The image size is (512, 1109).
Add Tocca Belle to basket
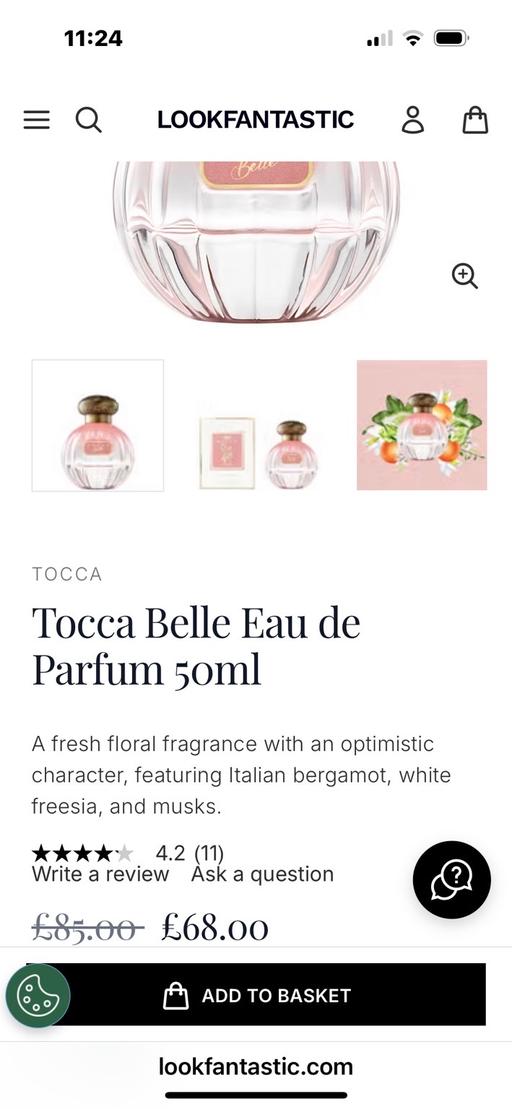pyautogui.click(x=256, y=994)
